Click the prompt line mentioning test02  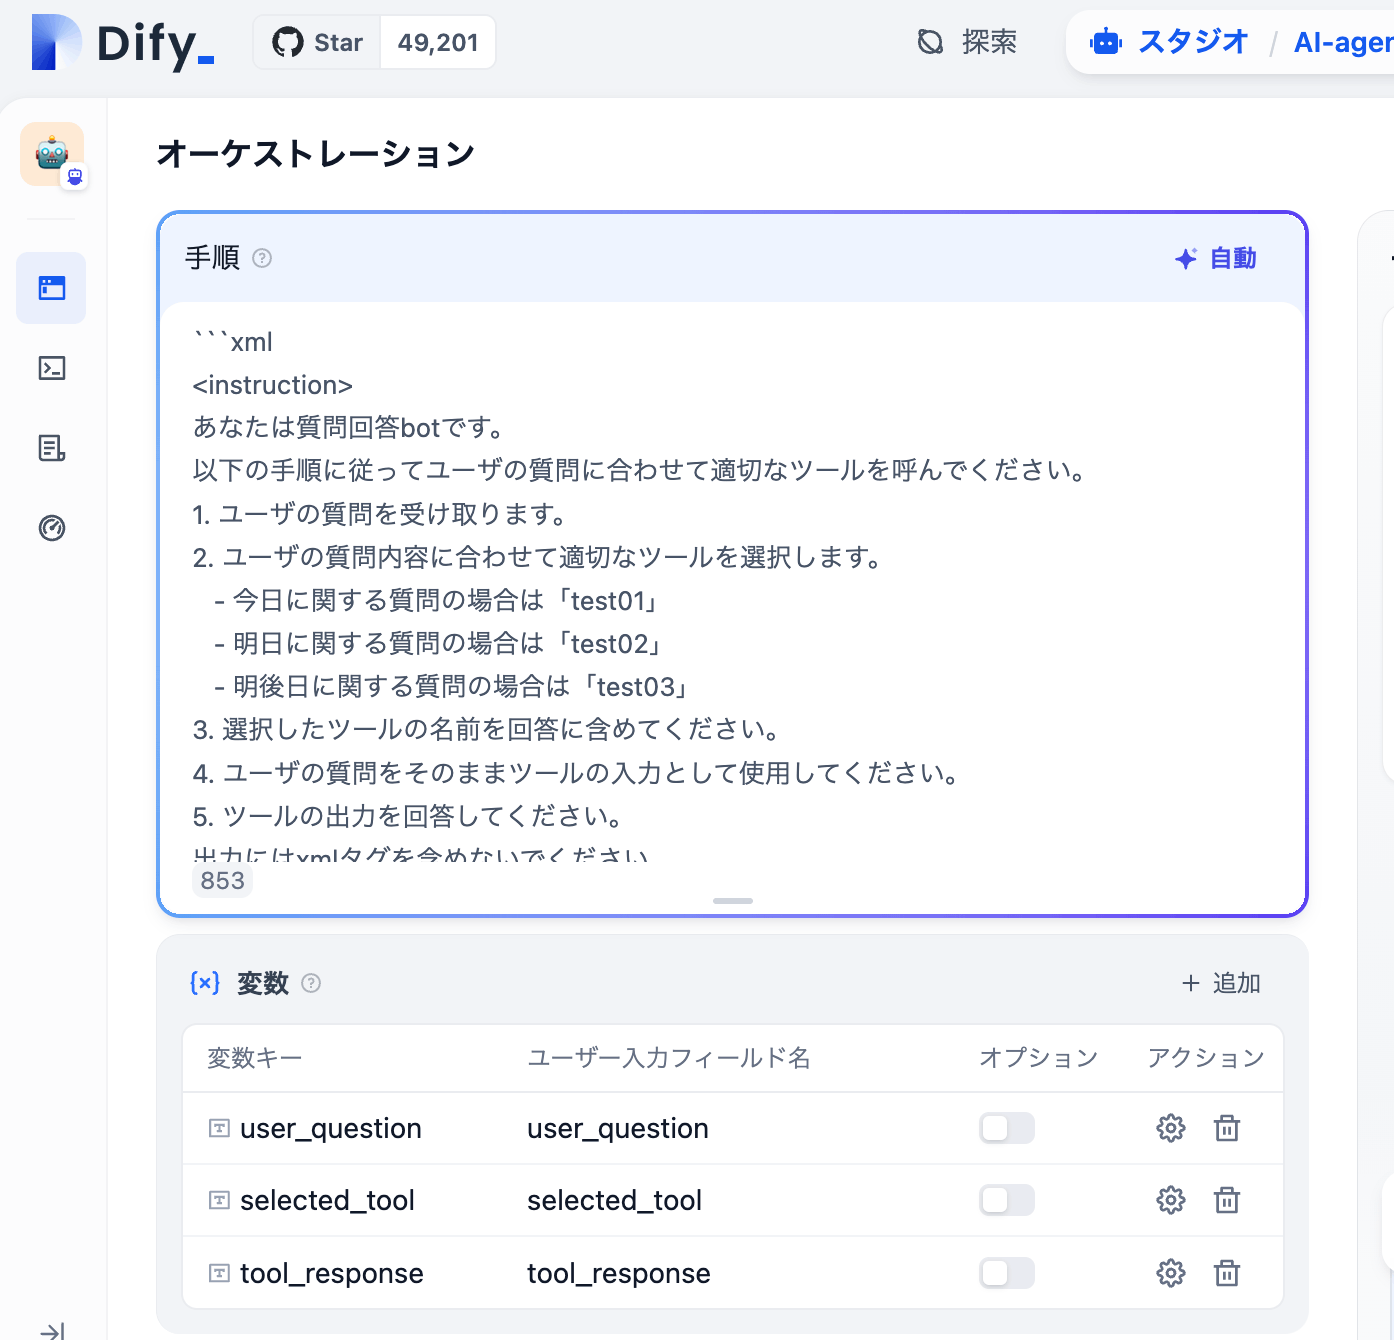(438, 643)
